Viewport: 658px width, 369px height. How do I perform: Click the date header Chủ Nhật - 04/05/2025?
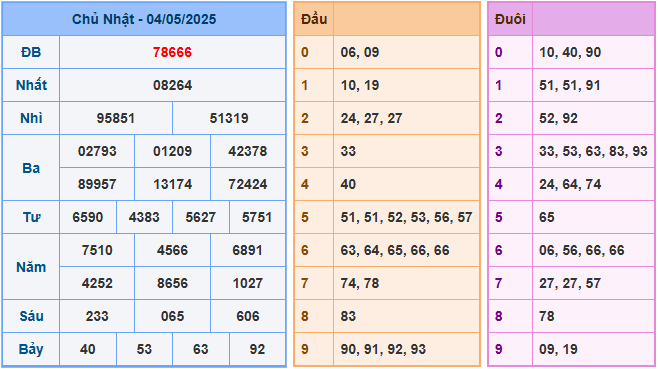144,19
